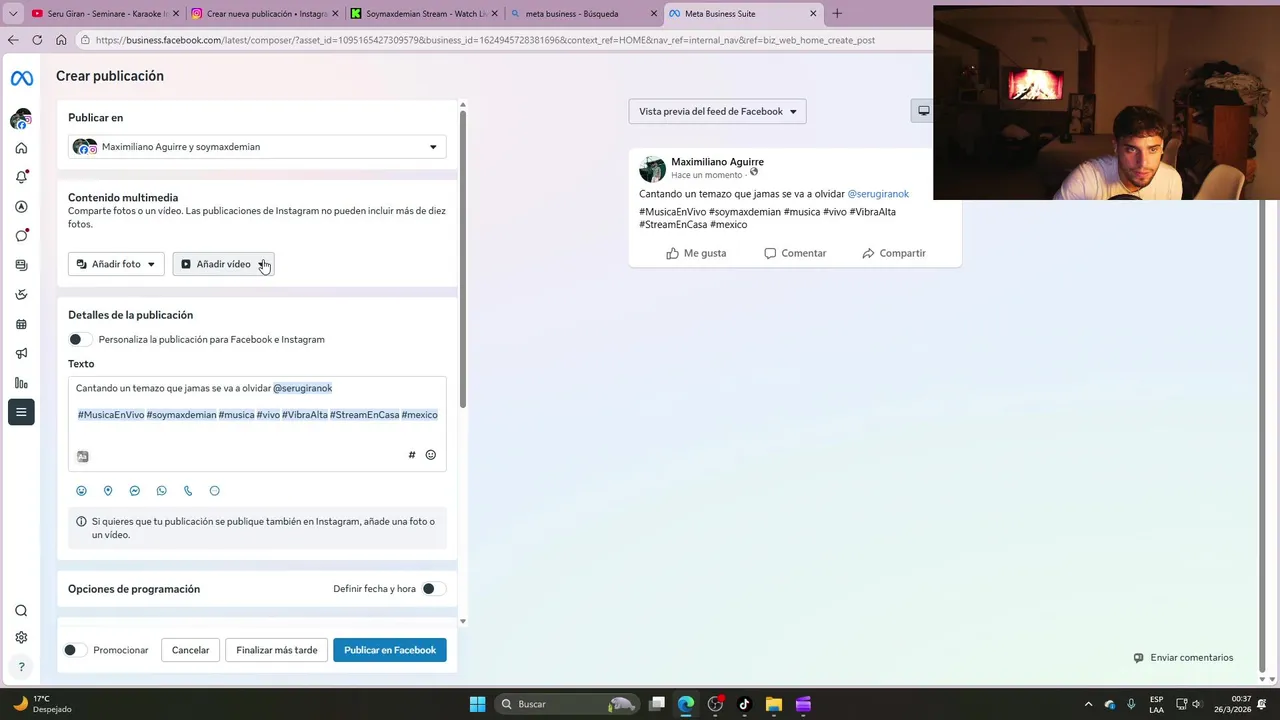The width and height of the screenshot is (1280, 720).
Task: Open the Meta logo home link
Action: [x=21, y=79]
